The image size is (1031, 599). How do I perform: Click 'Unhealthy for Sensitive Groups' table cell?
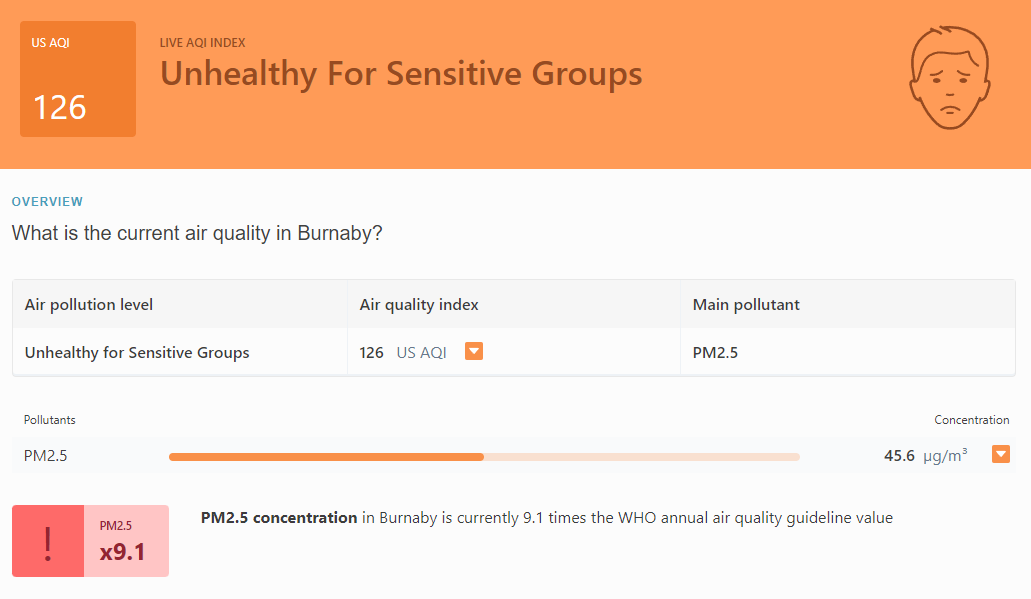137,352
